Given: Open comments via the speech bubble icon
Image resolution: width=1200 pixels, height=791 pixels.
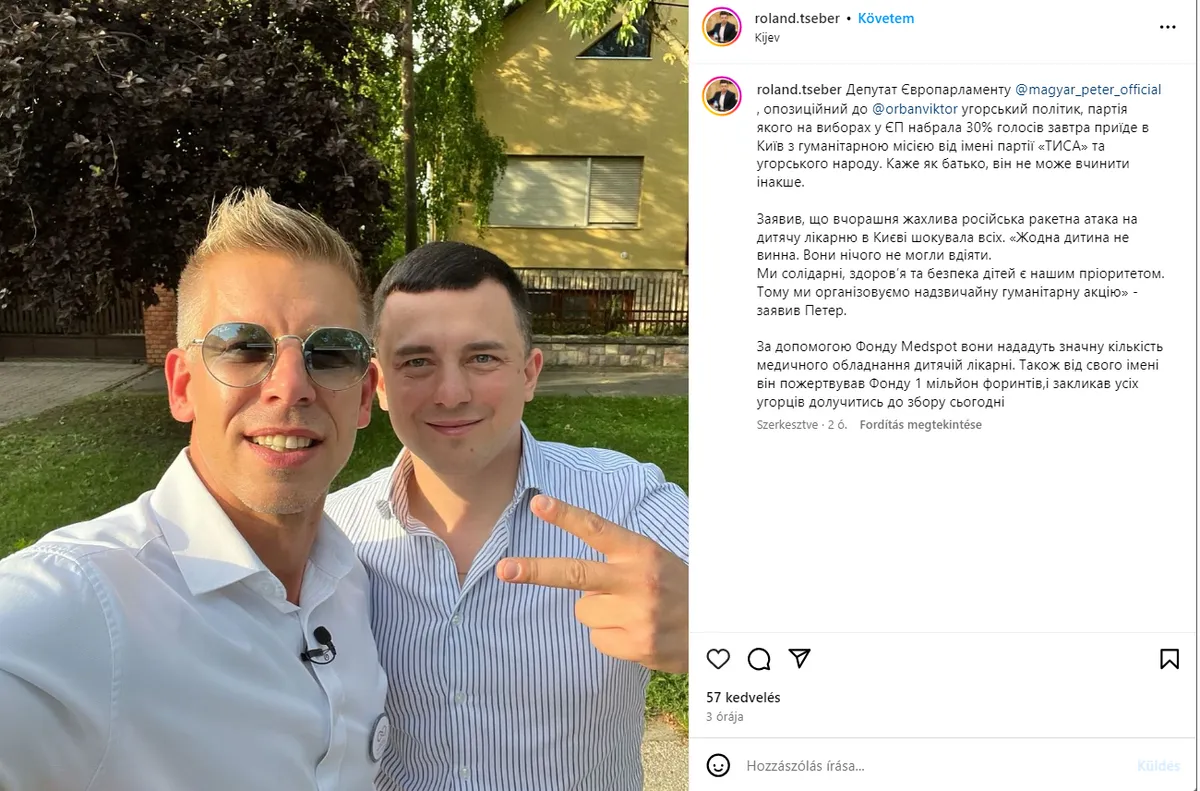Looking at the screenshot, I should [759, 659].
